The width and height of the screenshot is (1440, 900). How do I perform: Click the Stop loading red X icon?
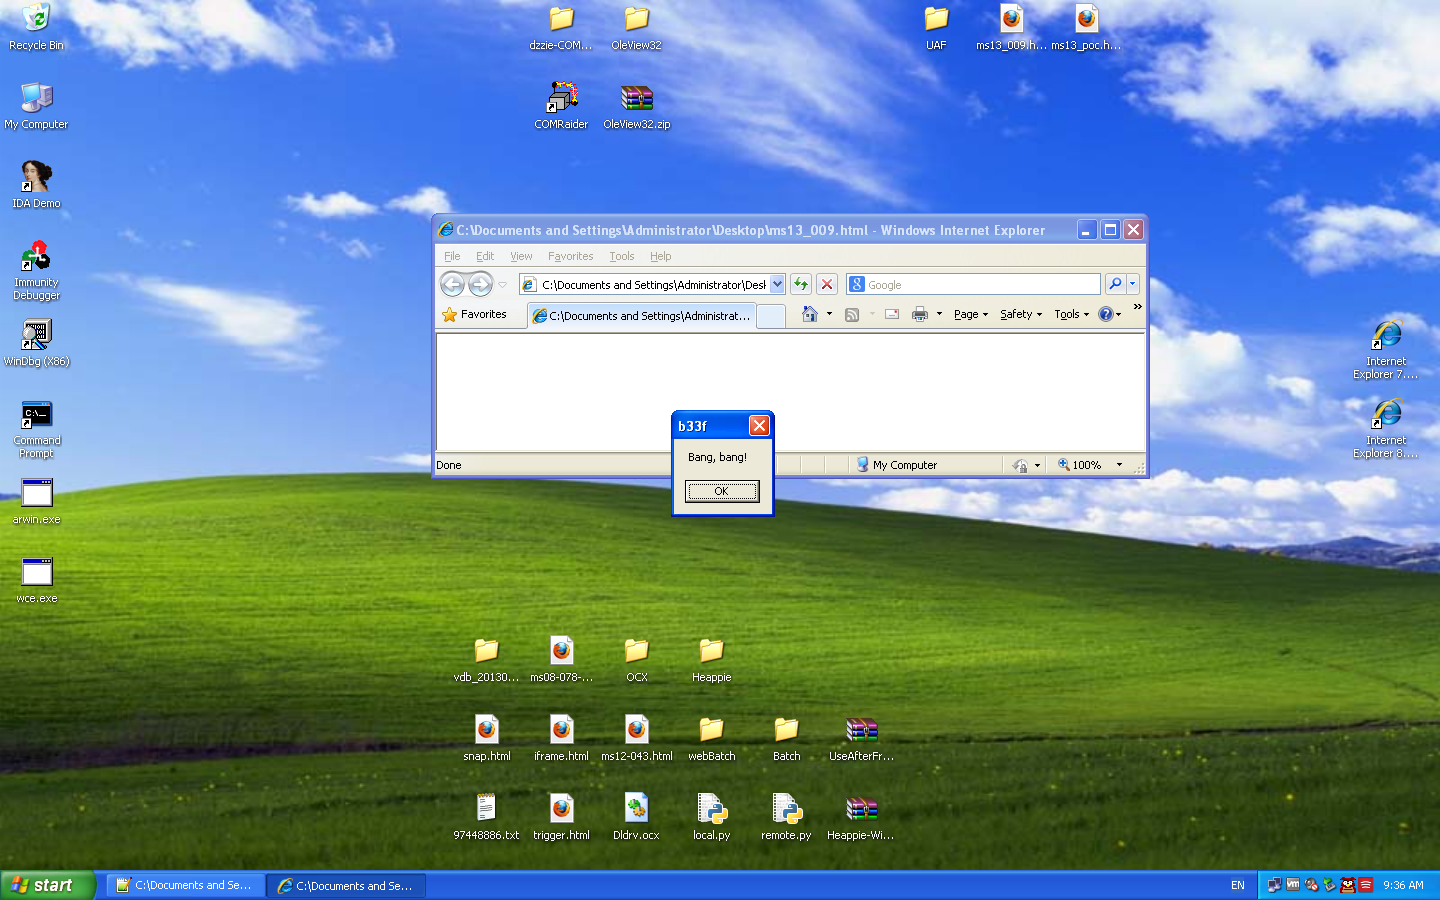click(x=827, y=284)
